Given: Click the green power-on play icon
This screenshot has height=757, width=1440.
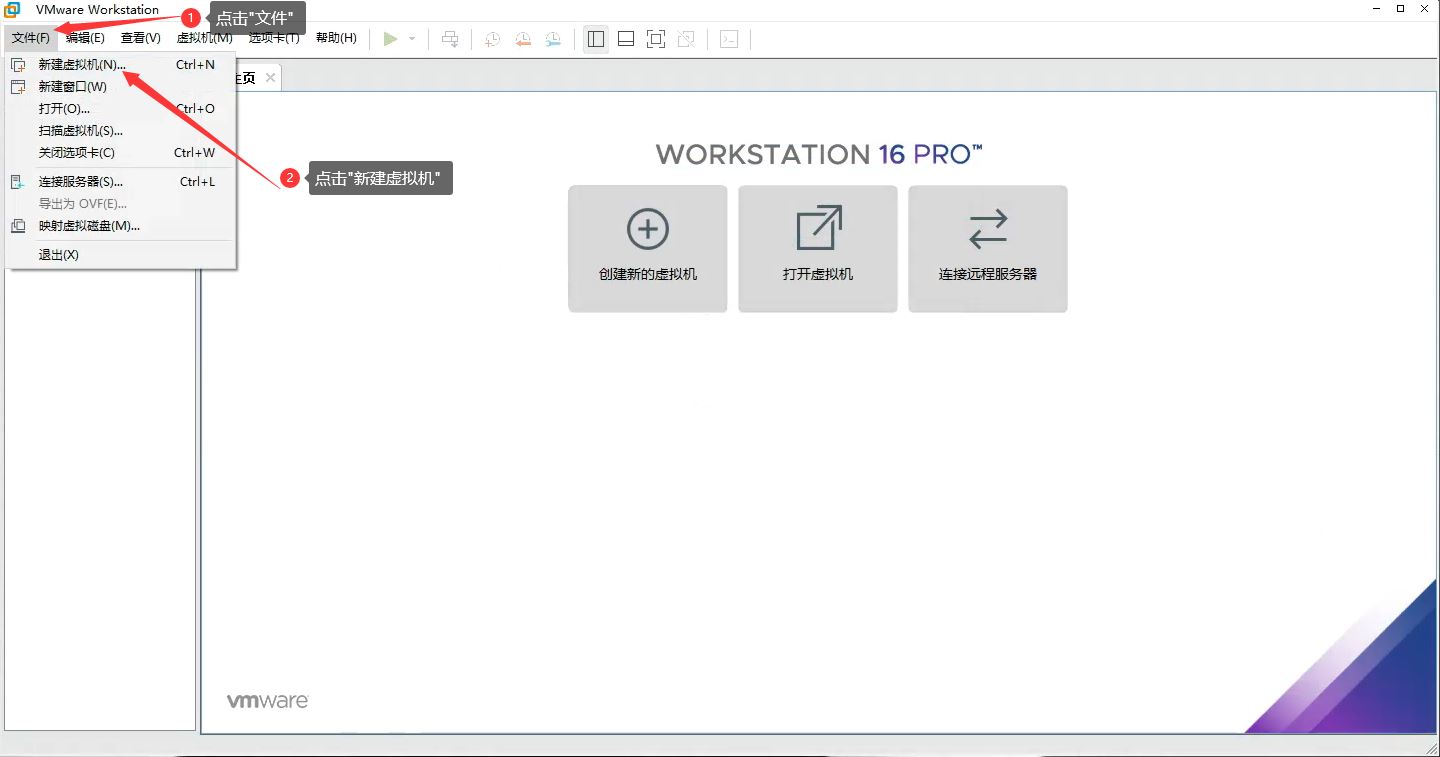Looking at the screenshot, I should 391,39.
